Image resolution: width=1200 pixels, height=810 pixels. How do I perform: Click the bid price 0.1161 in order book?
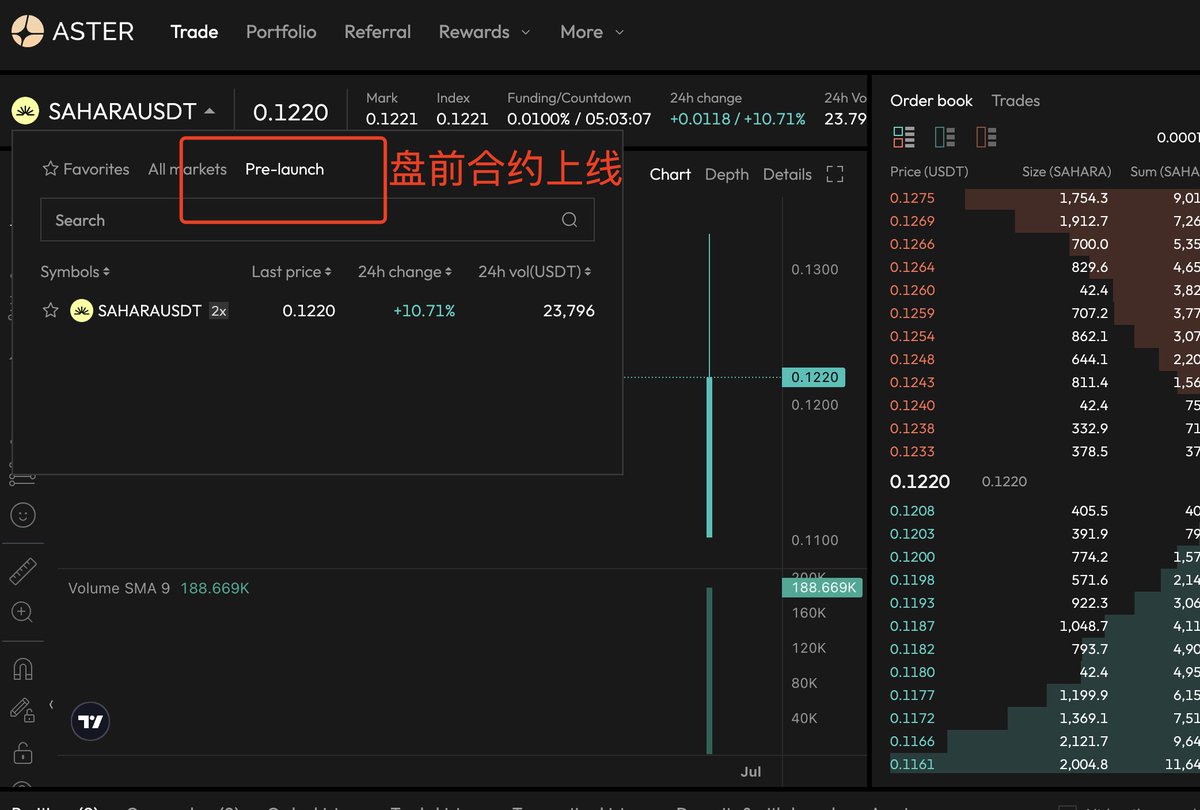pyautogui.click(x=912, y=764)
